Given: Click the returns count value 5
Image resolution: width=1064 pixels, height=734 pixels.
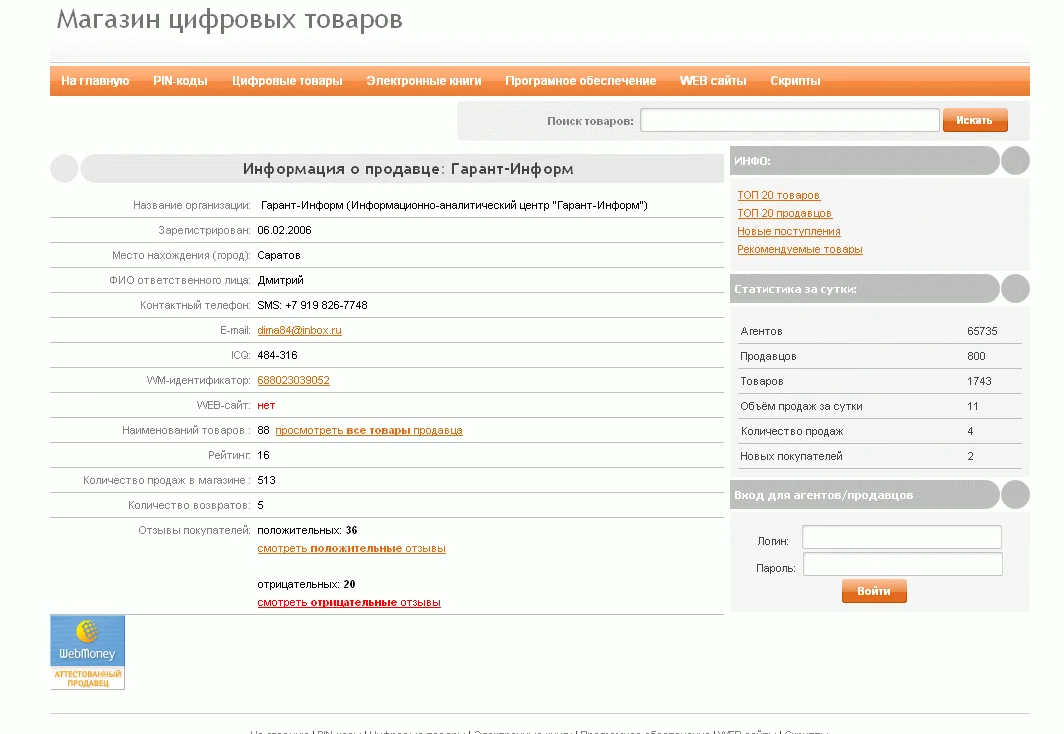Looking at the screenshot, I should pos(261,505).
